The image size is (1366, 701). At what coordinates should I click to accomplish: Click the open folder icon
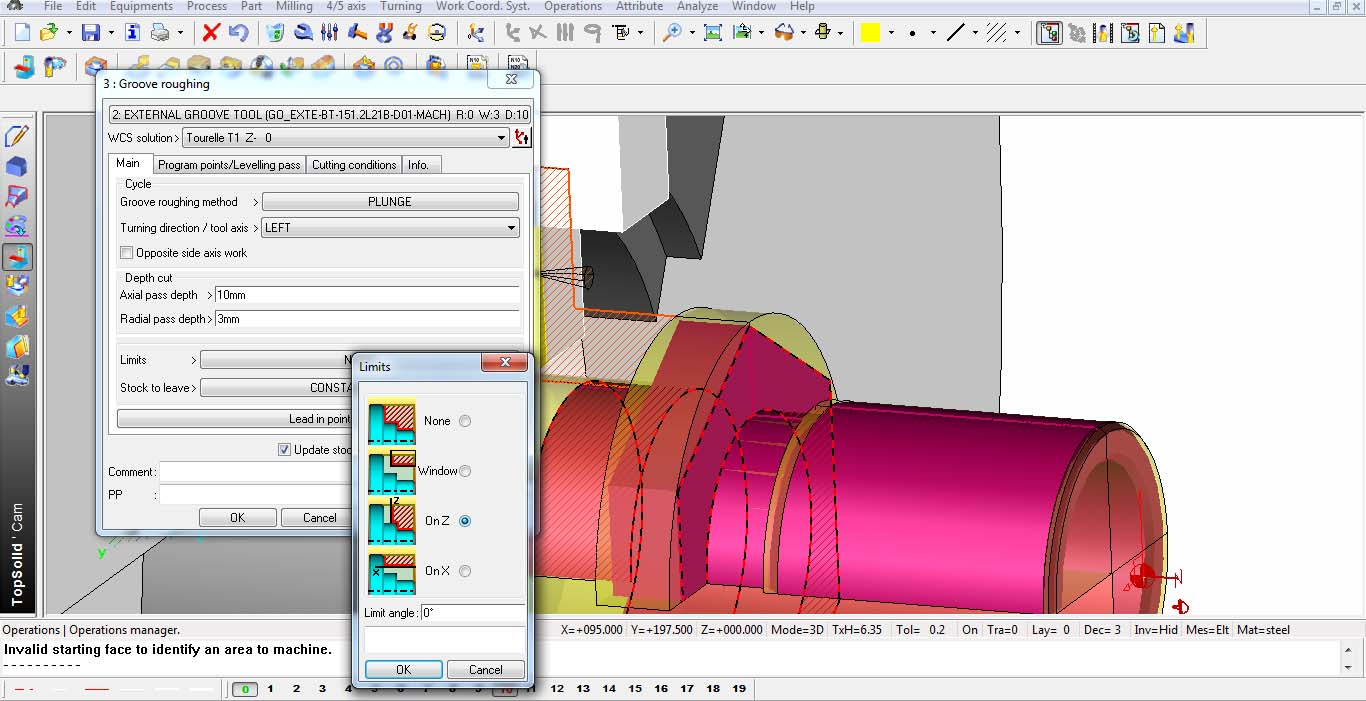49,33
